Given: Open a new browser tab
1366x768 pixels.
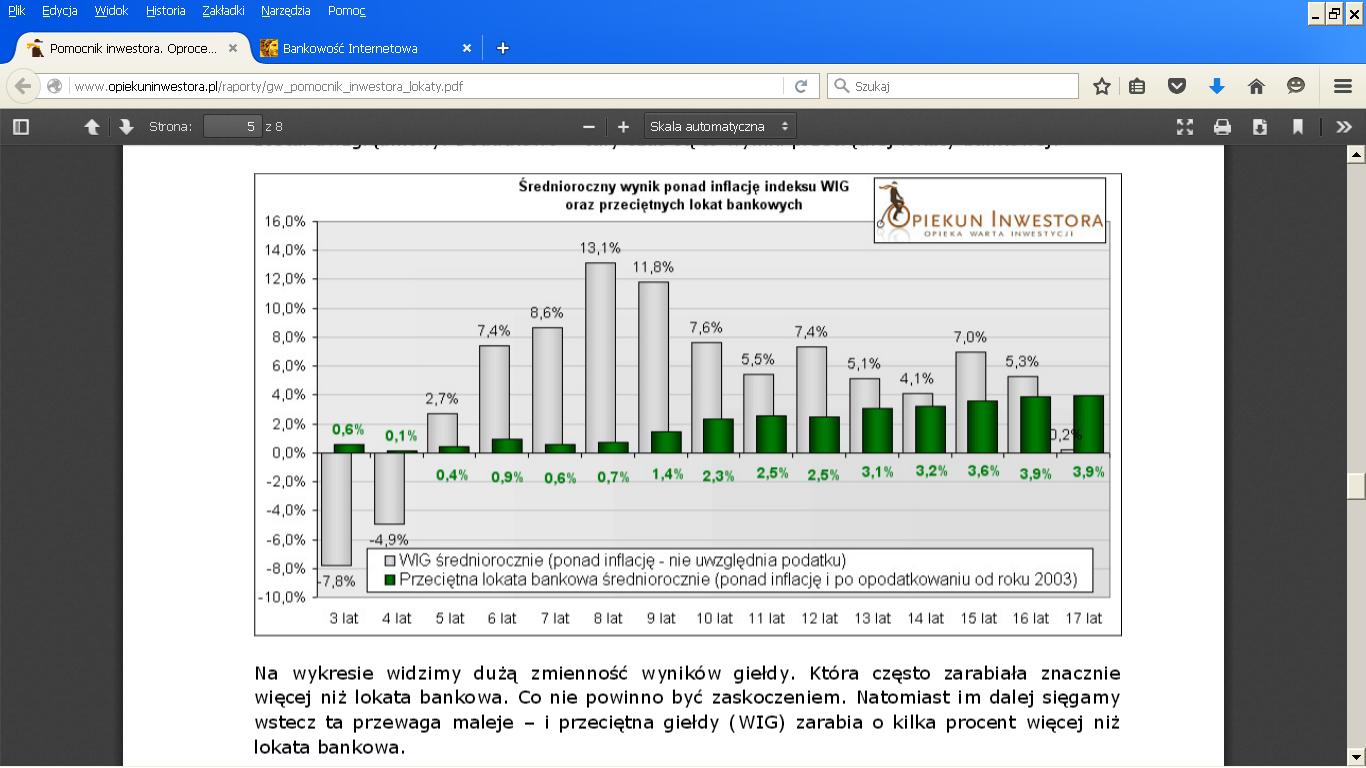Looking at the screenshot, I should pos(503,48).
